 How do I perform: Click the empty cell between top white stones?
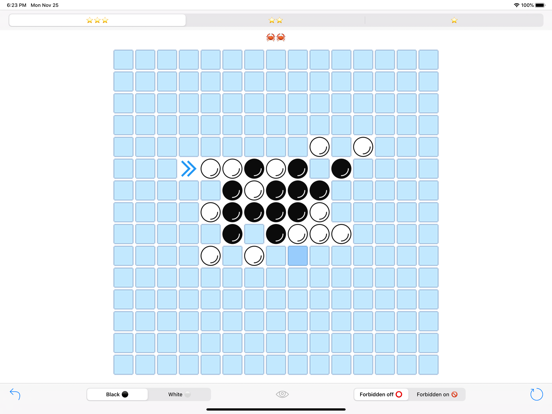[x=341, y=147]
